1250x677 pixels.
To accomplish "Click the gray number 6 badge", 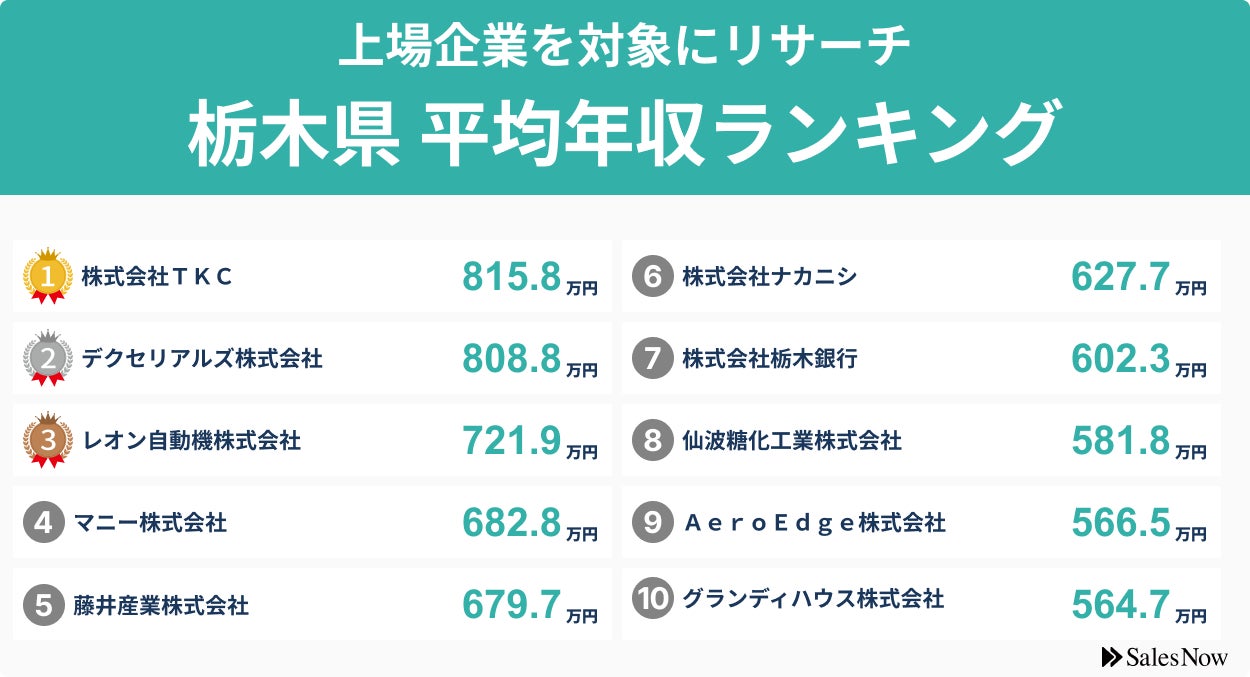I will [x=652, y=276].
